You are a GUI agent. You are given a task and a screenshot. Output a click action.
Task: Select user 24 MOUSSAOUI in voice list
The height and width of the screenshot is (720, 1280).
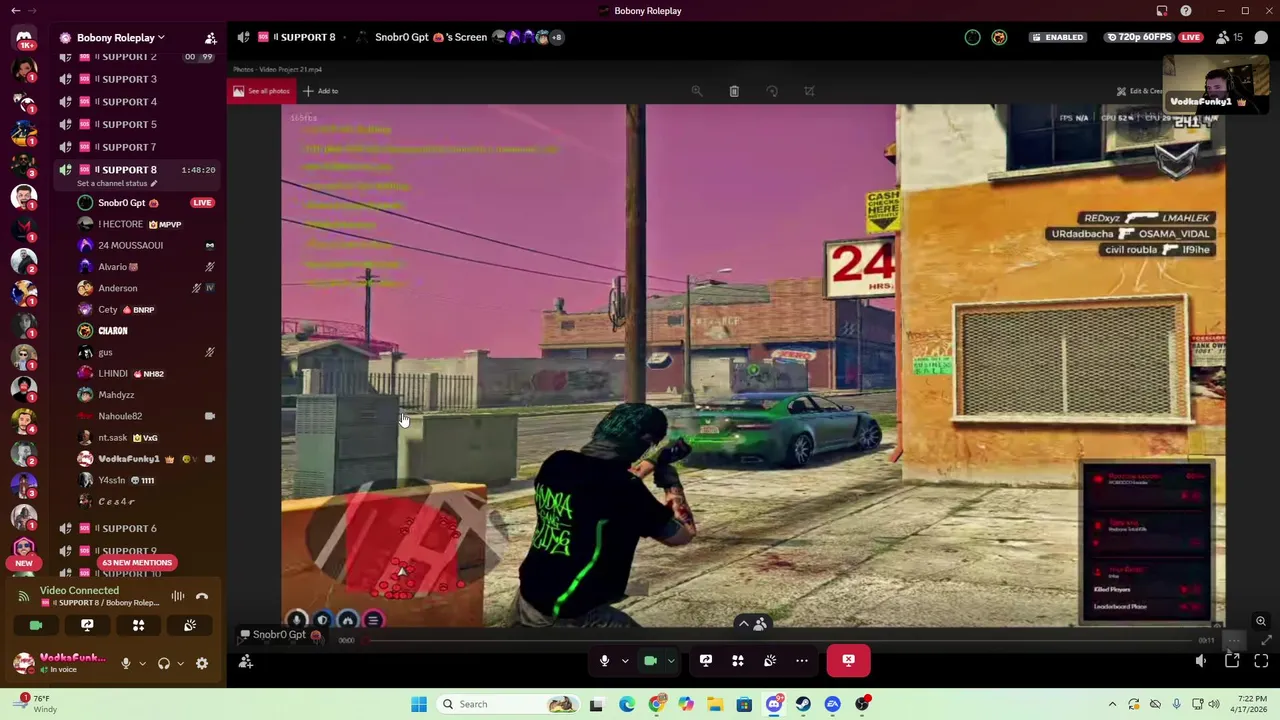147,245
